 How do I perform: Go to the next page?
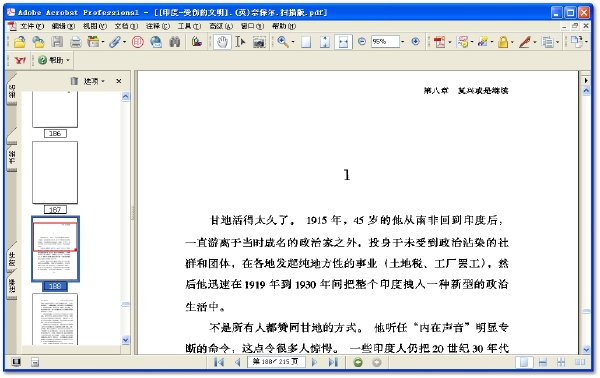(x=315, y=362)
